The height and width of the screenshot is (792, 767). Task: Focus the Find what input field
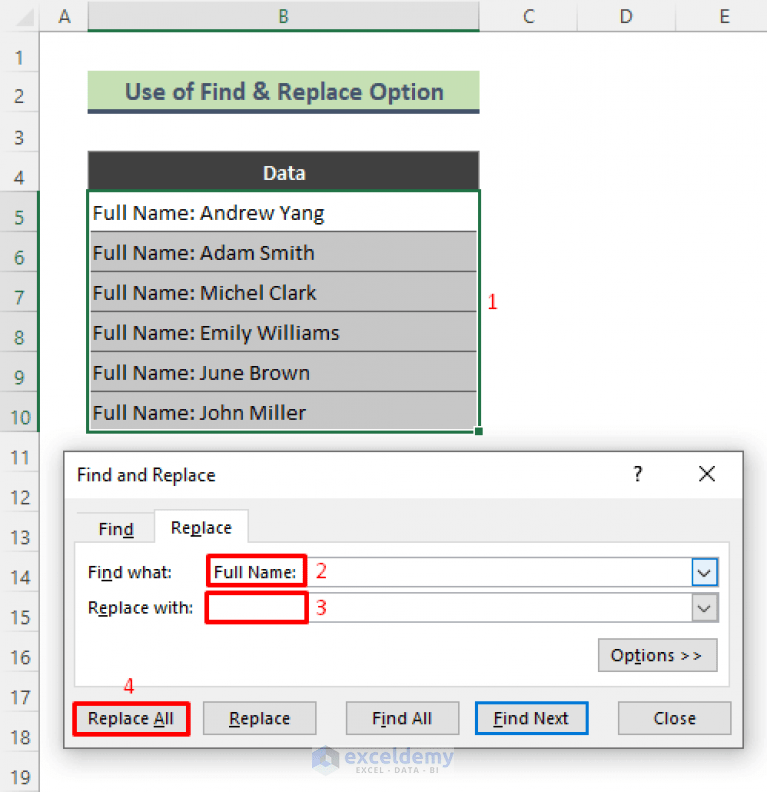pyautogui.click(x=449, y=572)
